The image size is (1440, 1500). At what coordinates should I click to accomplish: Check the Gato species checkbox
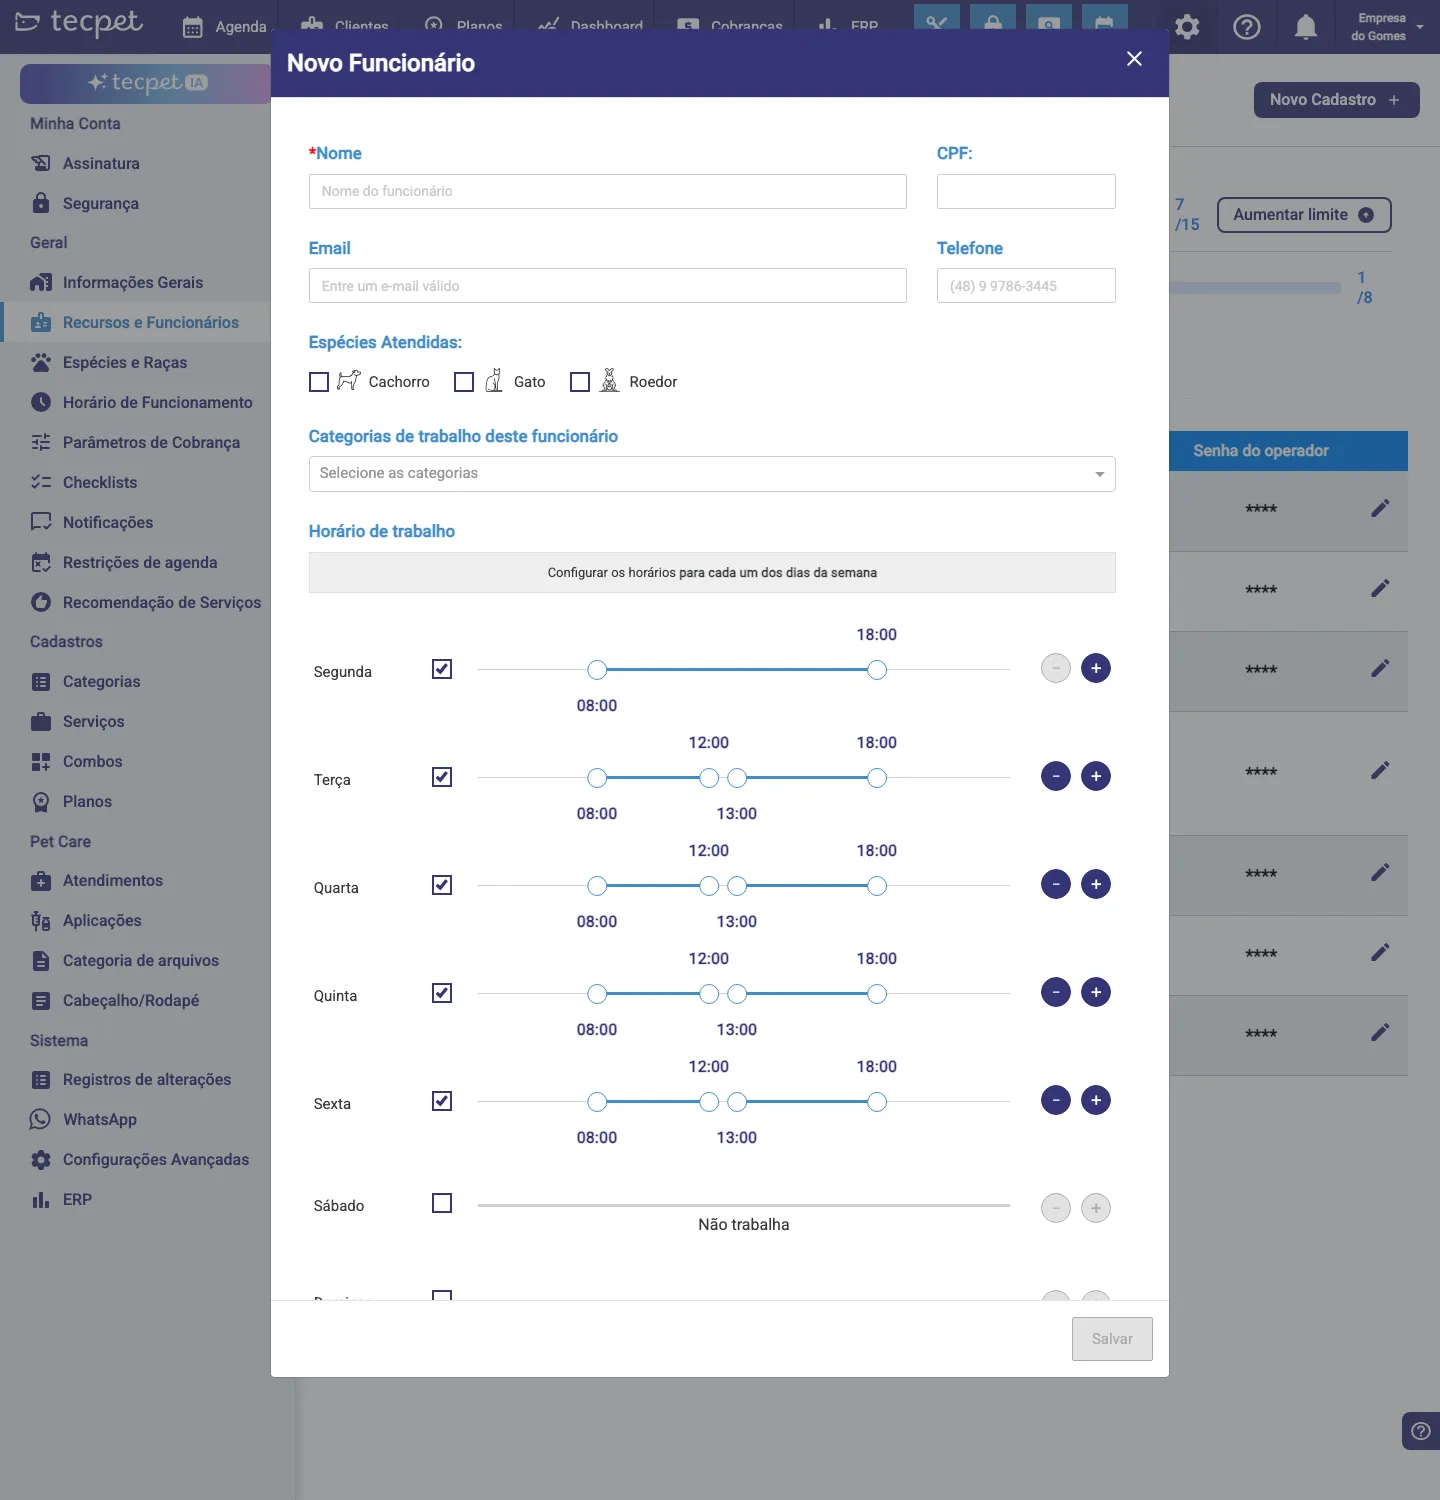coord(464,382)
